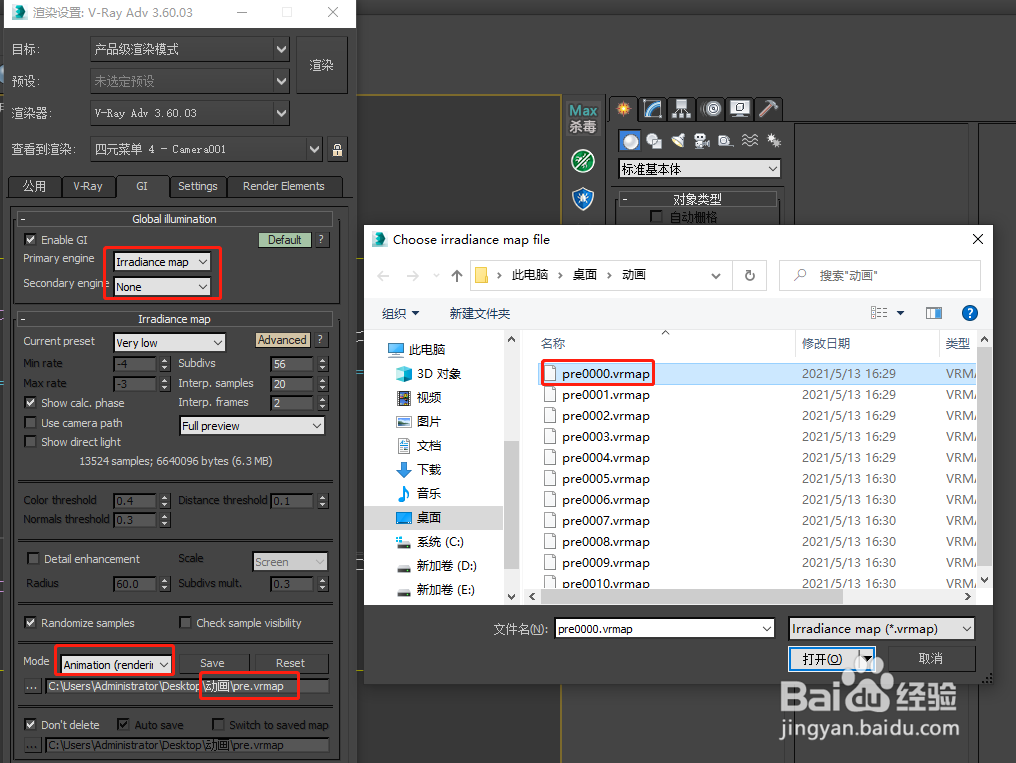Toggle Randomize samples checkbox
Image resolution: width=1016 pixels, height=763 pixels.
click(30, 622)
